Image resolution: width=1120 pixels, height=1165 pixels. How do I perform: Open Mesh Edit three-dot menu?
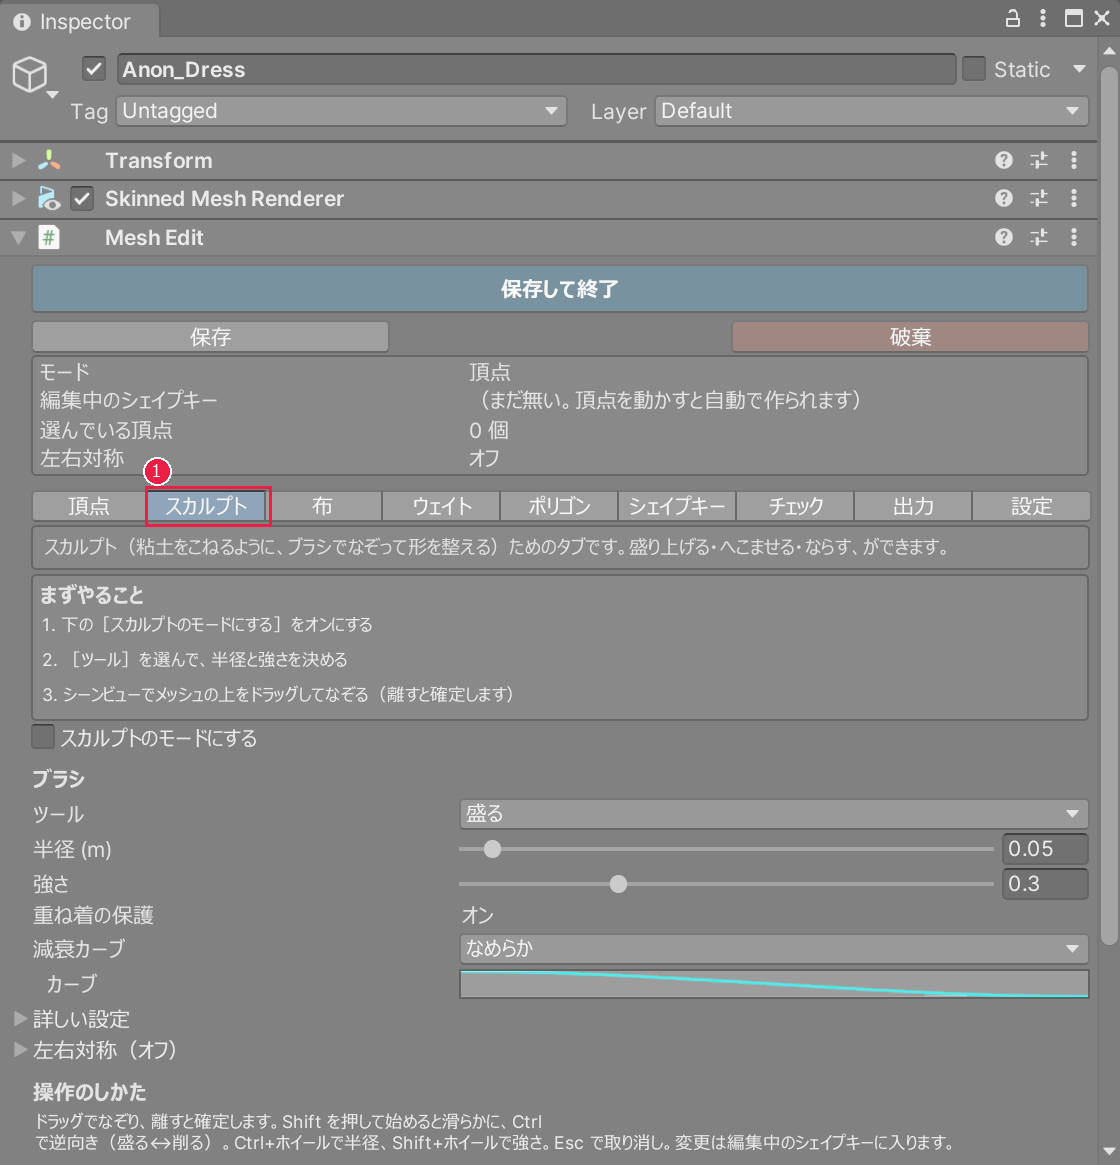click(x=1074, y=237)
